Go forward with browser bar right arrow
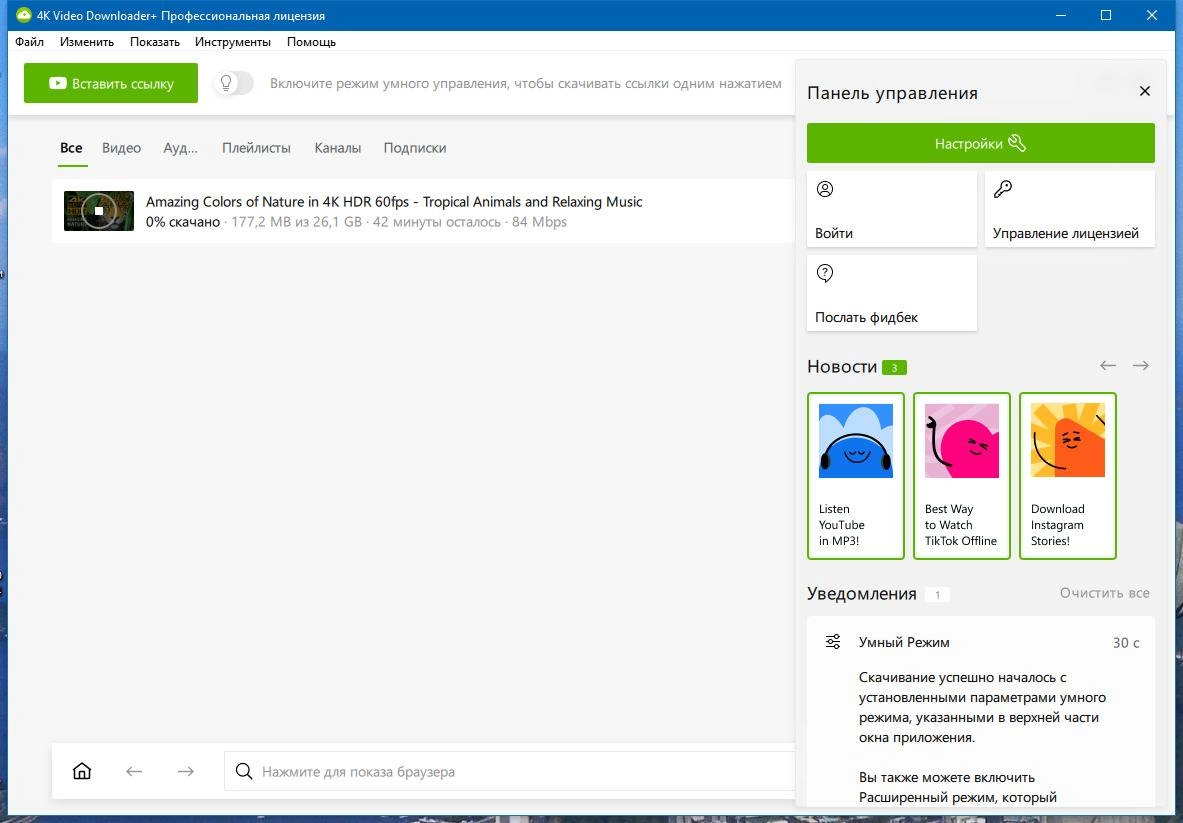The image size is (1183, 823). click(186, 771)
